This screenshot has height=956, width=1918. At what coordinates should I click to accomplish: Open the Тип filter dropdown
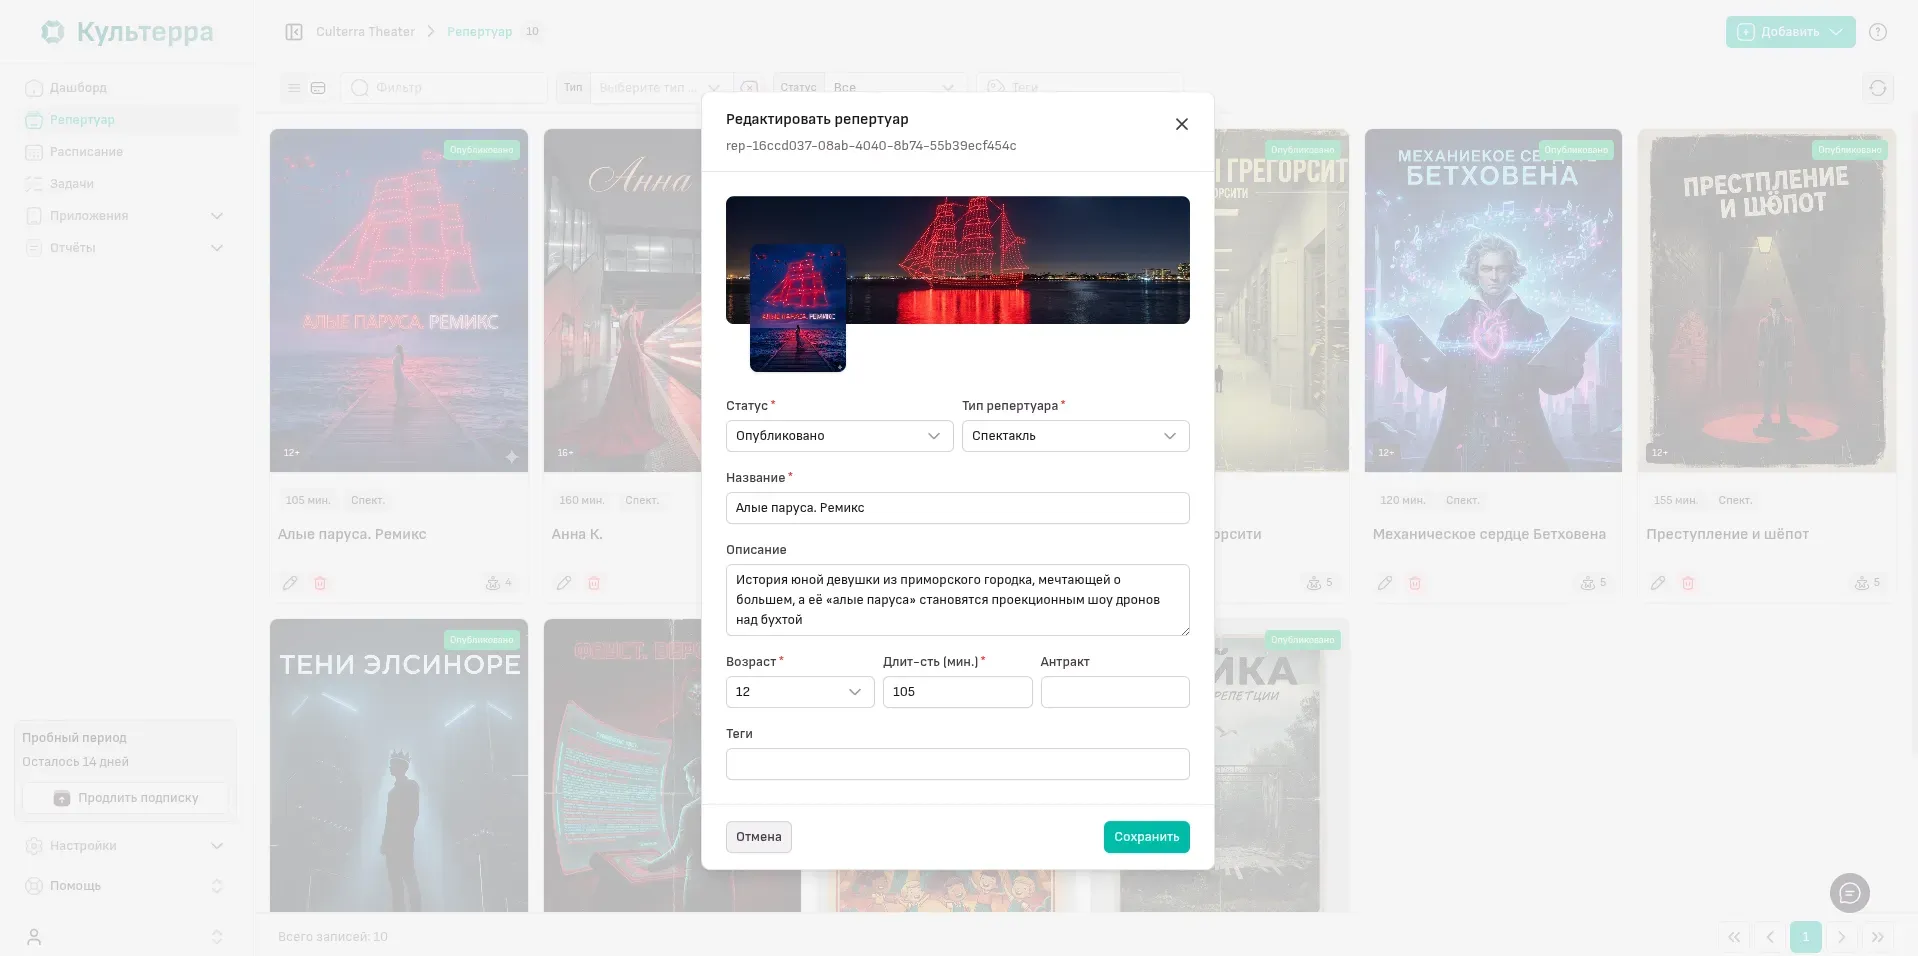[660, 88]
